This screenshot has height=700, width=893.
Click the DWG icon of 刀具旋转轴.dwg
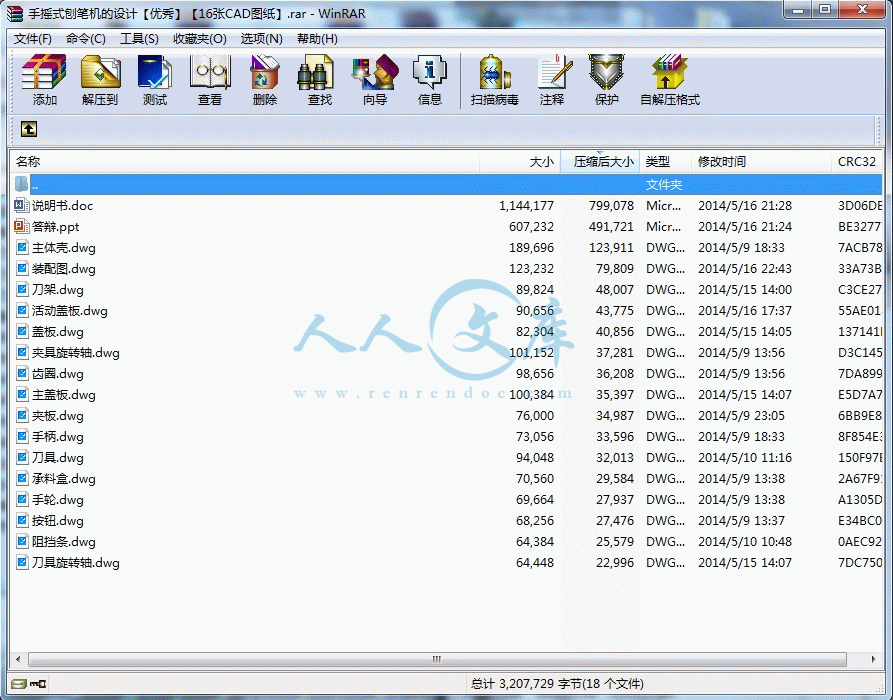click(22, 563)
